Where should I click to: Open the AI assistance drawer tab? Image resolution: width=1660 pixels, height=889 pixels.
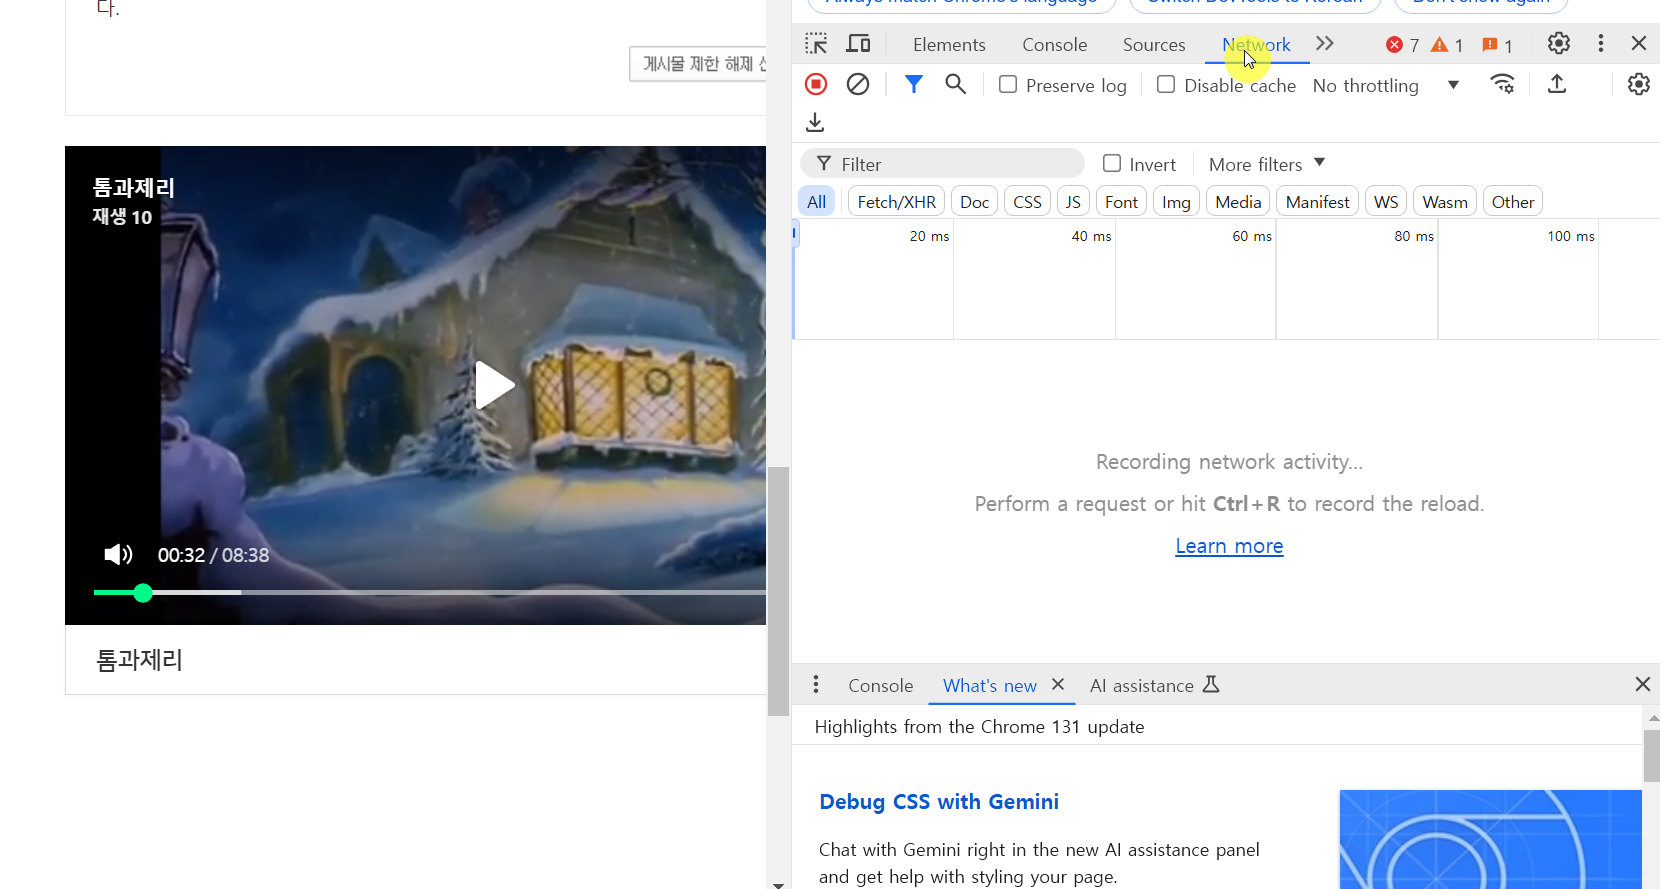(1155, 686)
